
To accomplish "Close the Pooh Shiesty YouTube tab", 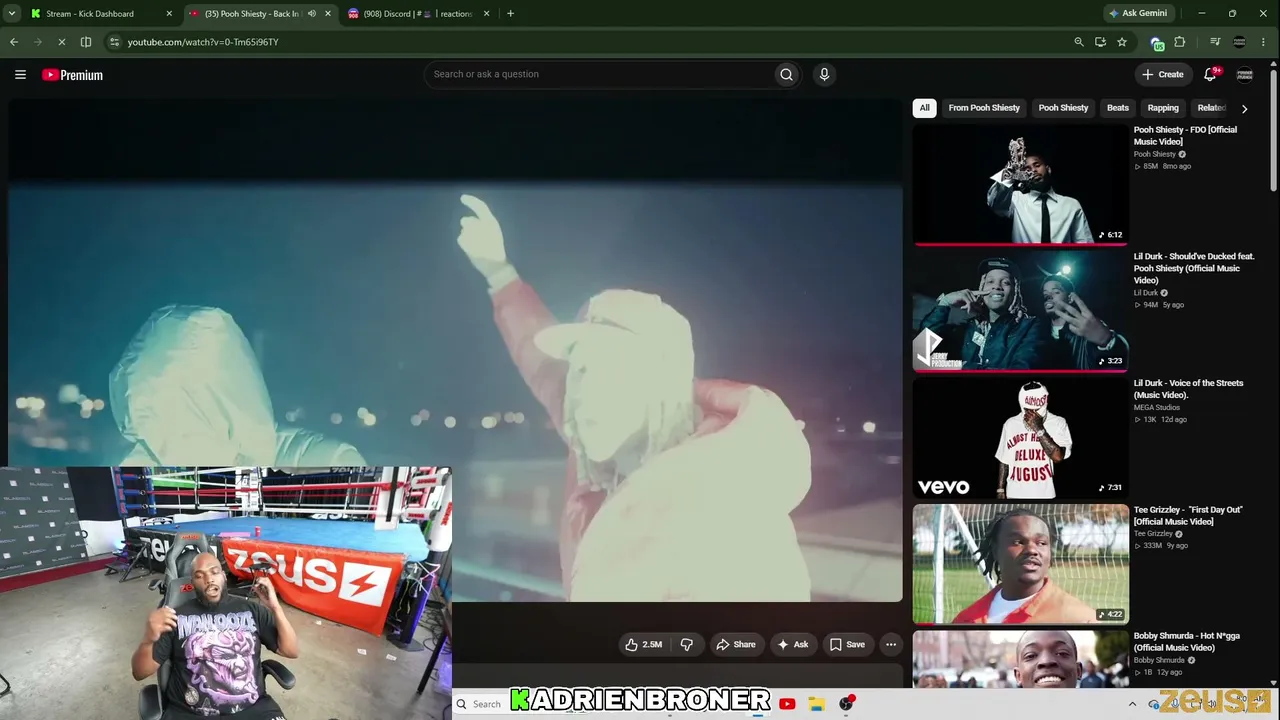I will coord(327,14).
